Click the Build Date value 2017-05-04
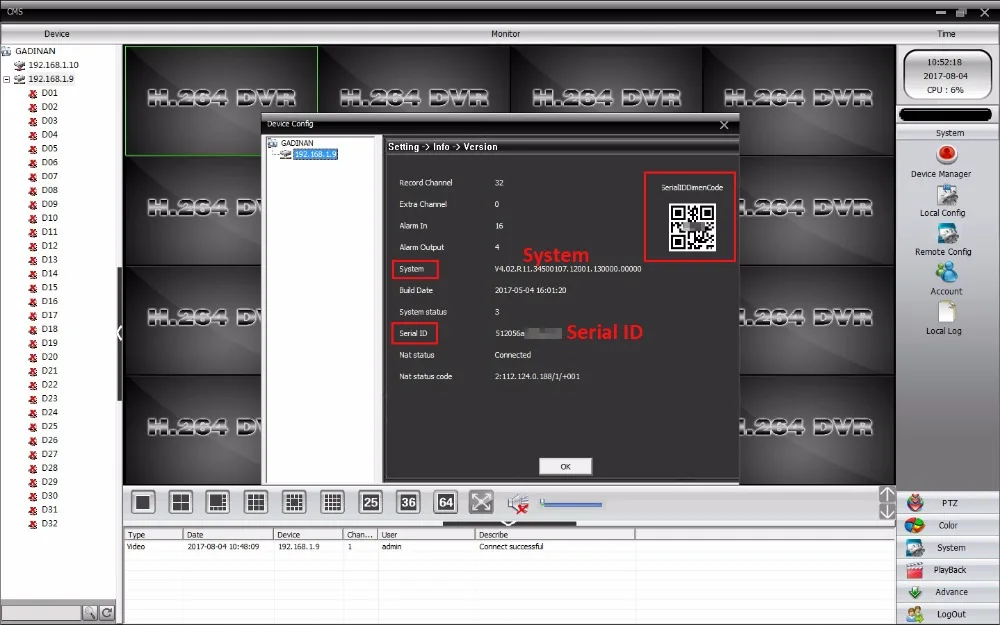Screen dimensions: 1000x625 click(530, 290)
